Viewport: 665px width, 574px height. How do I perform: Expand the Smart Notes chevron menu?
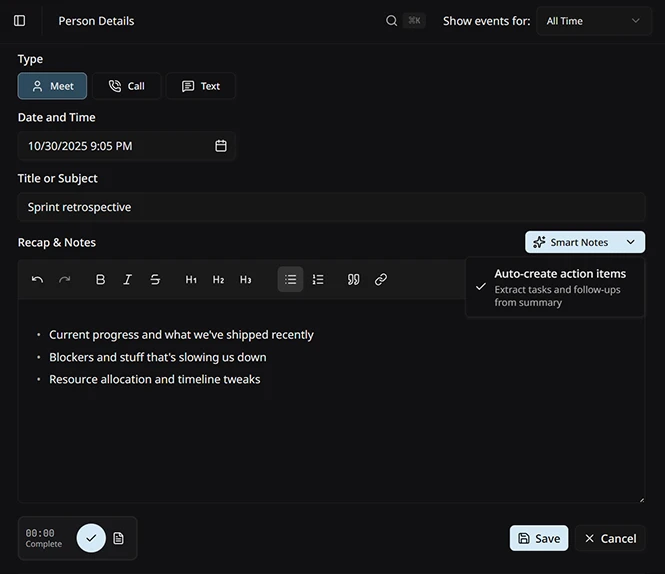pyautogui.click(x=631, y=242)
